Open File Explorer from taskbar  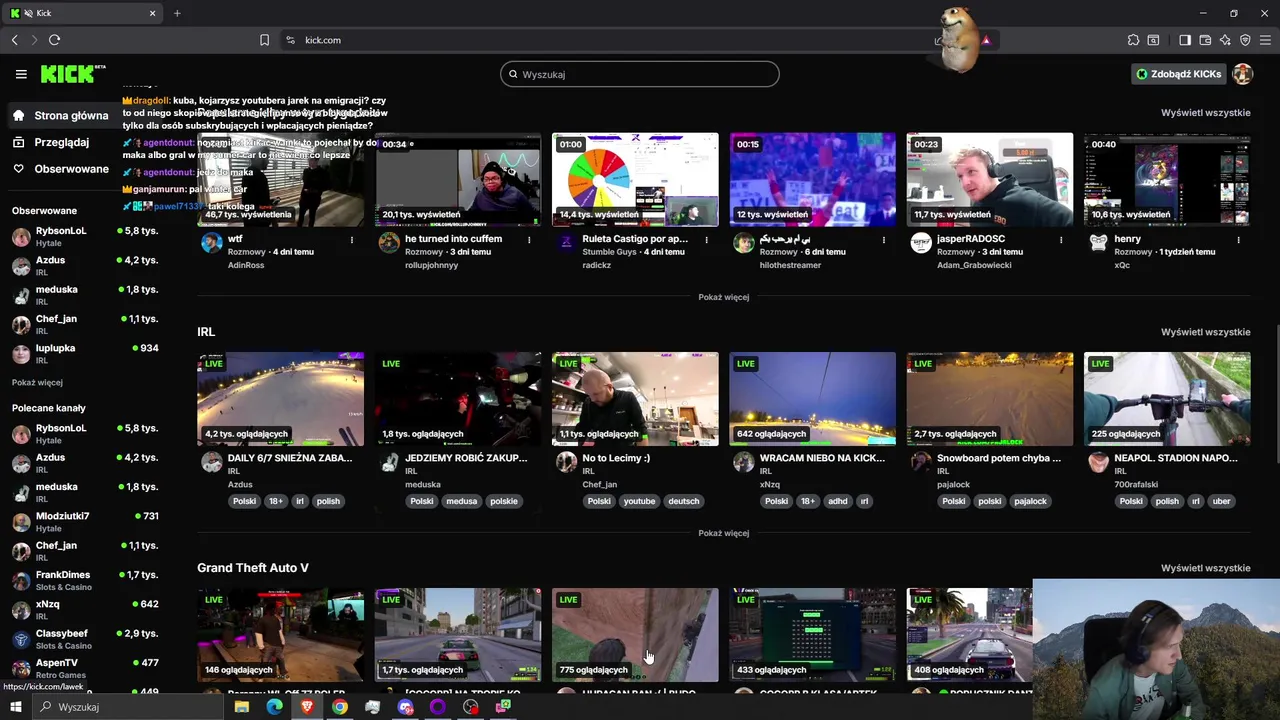pos(241,707)
